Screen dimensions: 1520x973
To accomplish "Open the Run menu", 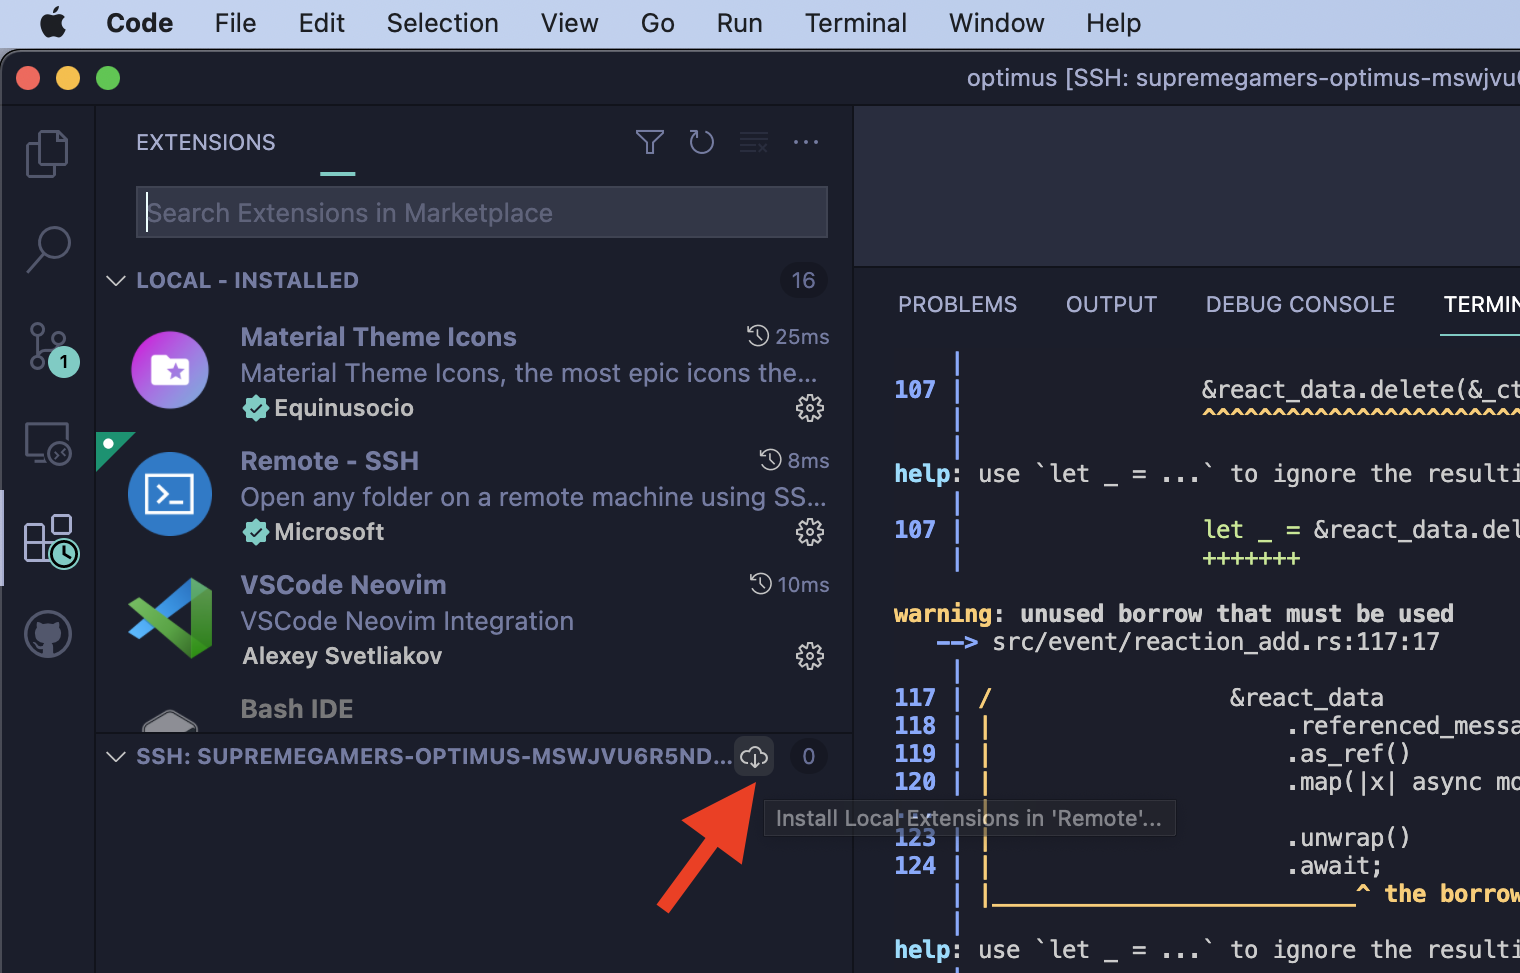I will click(x=740, y=23).
